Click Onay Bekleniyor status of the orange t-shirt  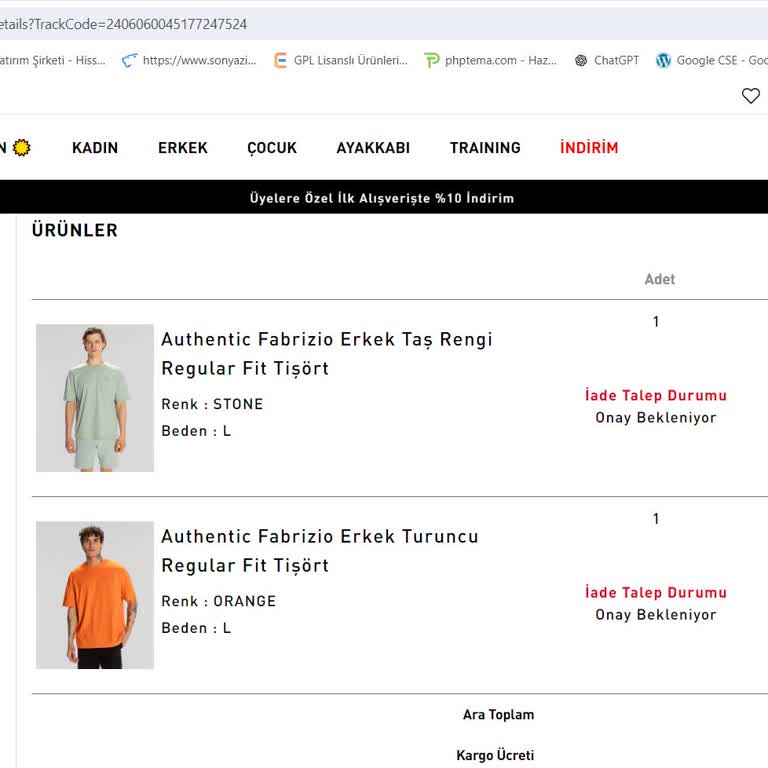tap(656, 615)
